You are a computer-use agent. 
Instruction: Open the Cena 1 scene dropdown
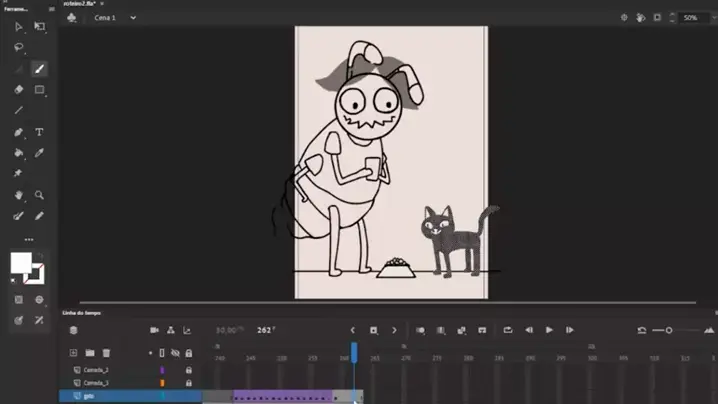(132, 17)
